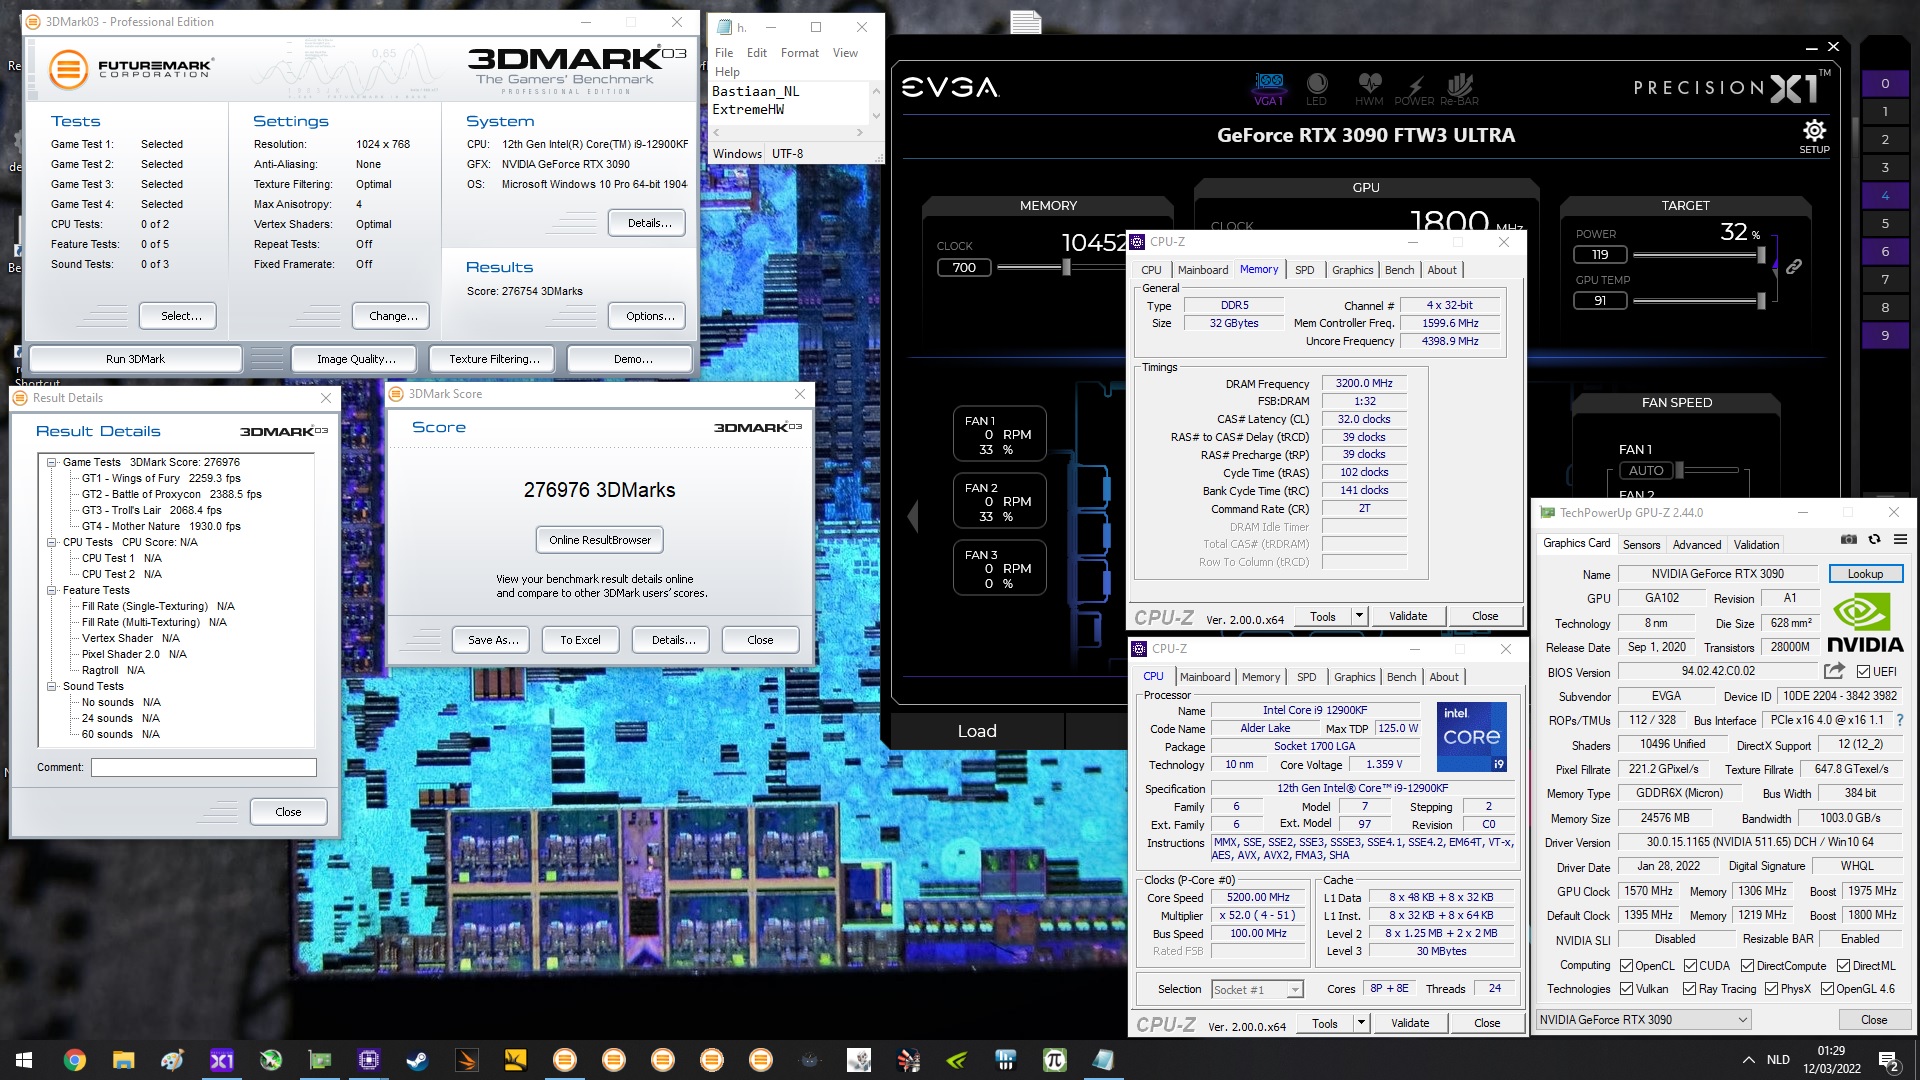Toggle the OpenGL 4.6 checkbox

pyautogui.click(x=1827, y=988)
